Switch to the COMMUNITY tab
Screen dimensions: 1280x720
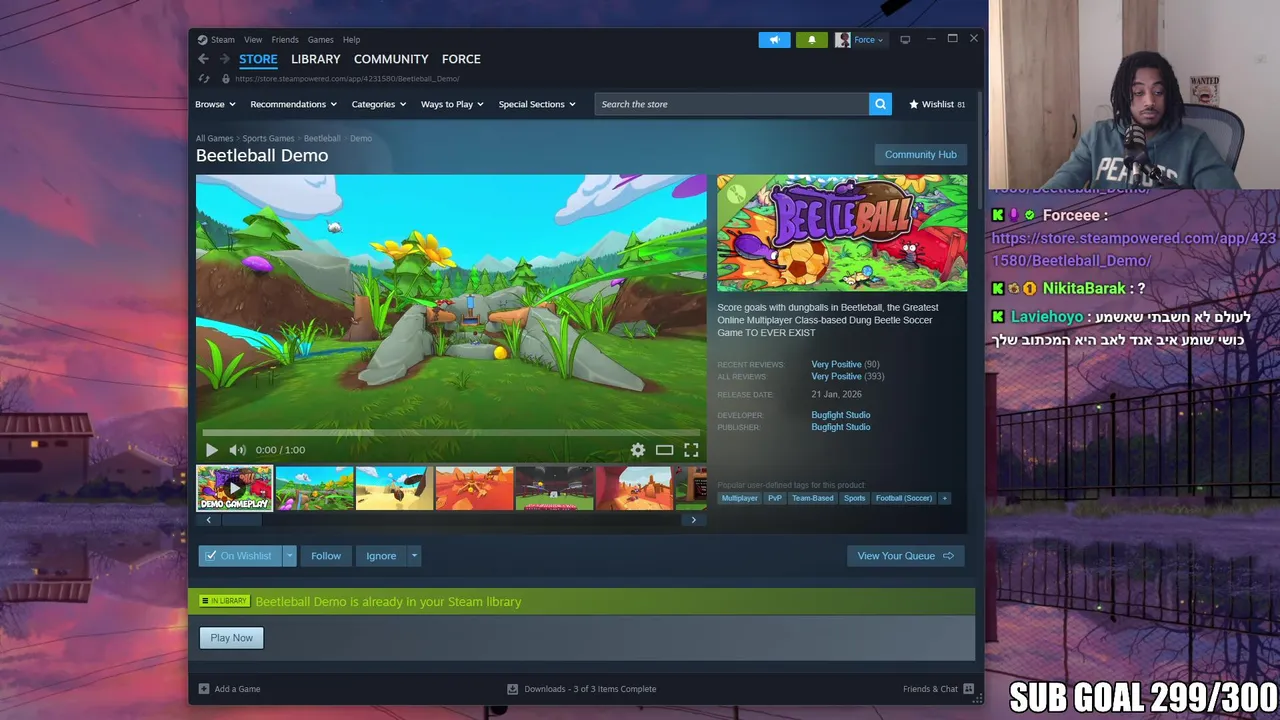391,59
